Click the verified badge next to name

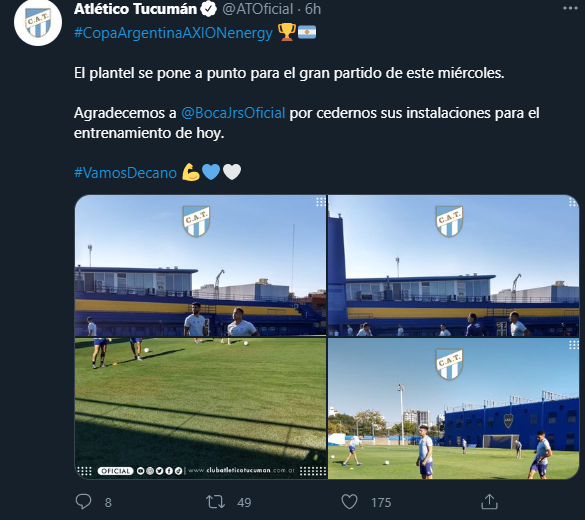click(x=209, y=9)
